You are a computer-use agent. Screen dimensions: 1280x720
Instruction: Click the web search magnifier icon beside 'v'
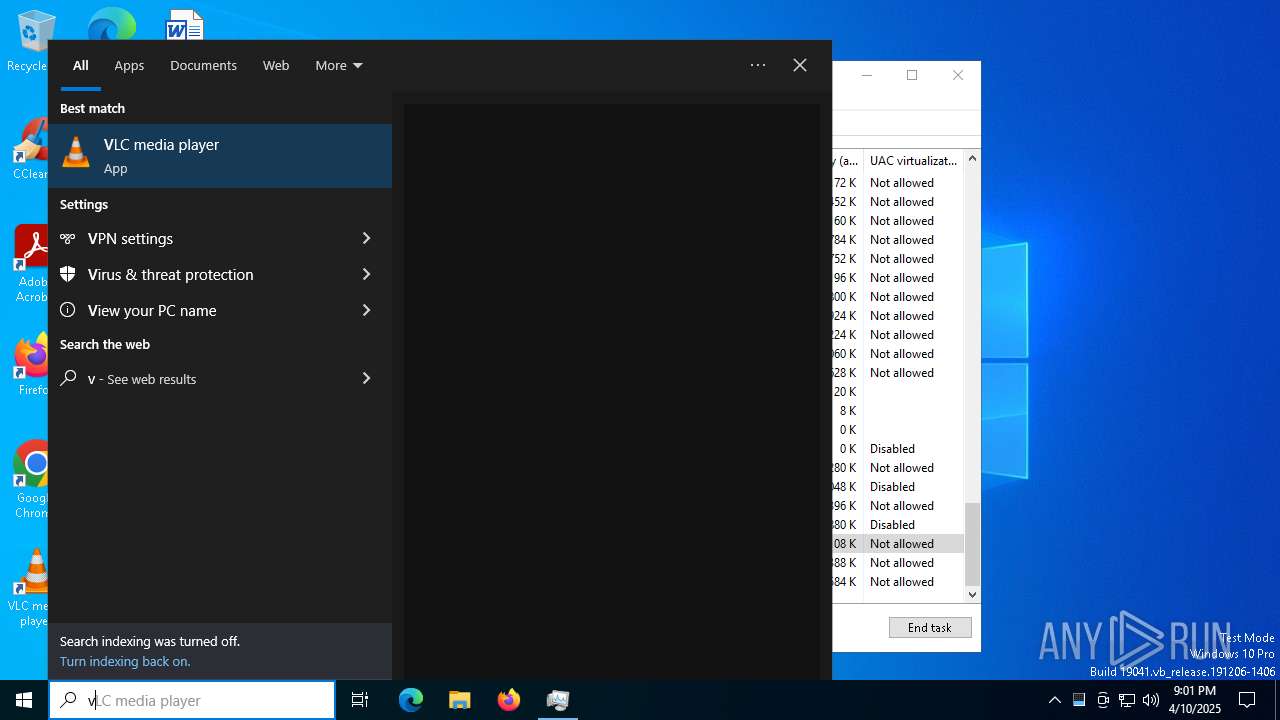pyautogui.click(x=68, y=378)
